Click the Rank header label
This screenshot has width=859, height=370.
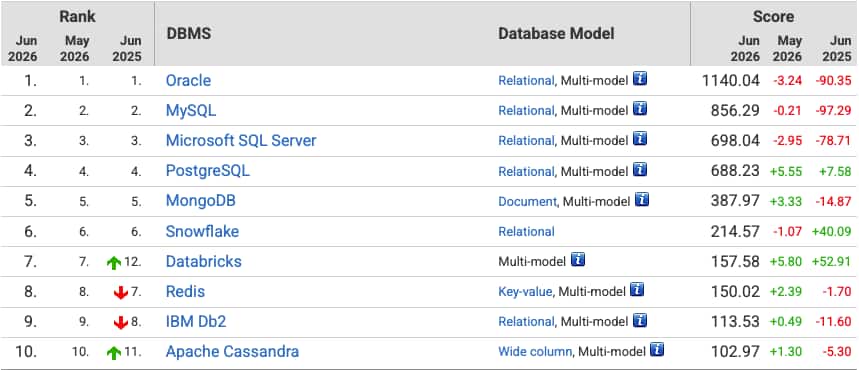pos(77,16)
